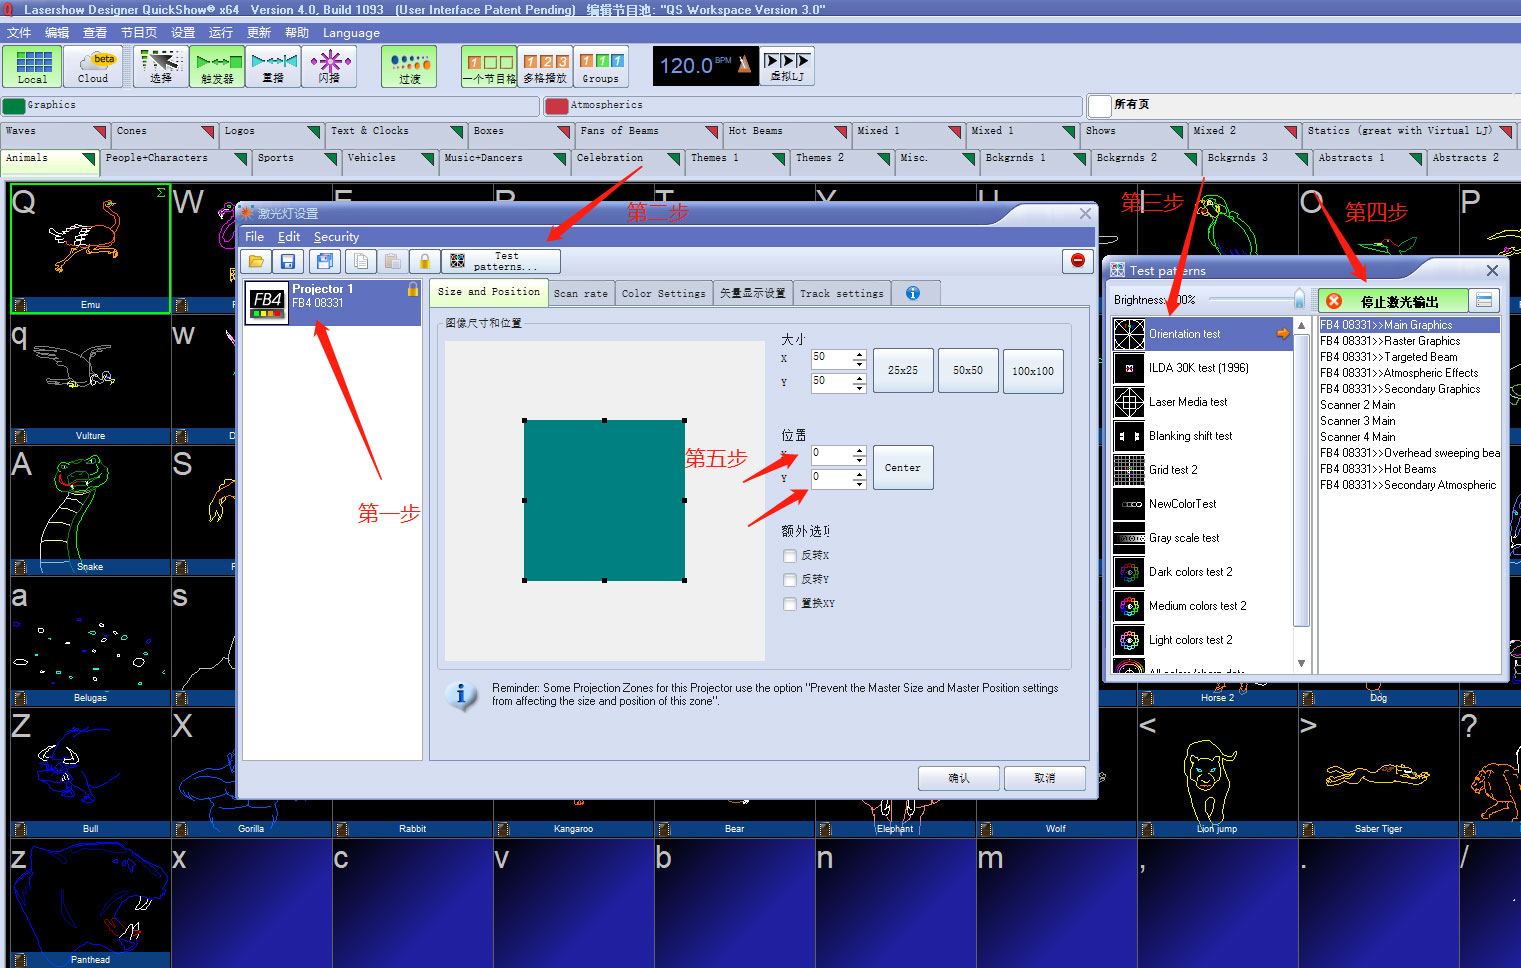Click the Center position button
This screenshot has width=1521, height=968.
903,468
